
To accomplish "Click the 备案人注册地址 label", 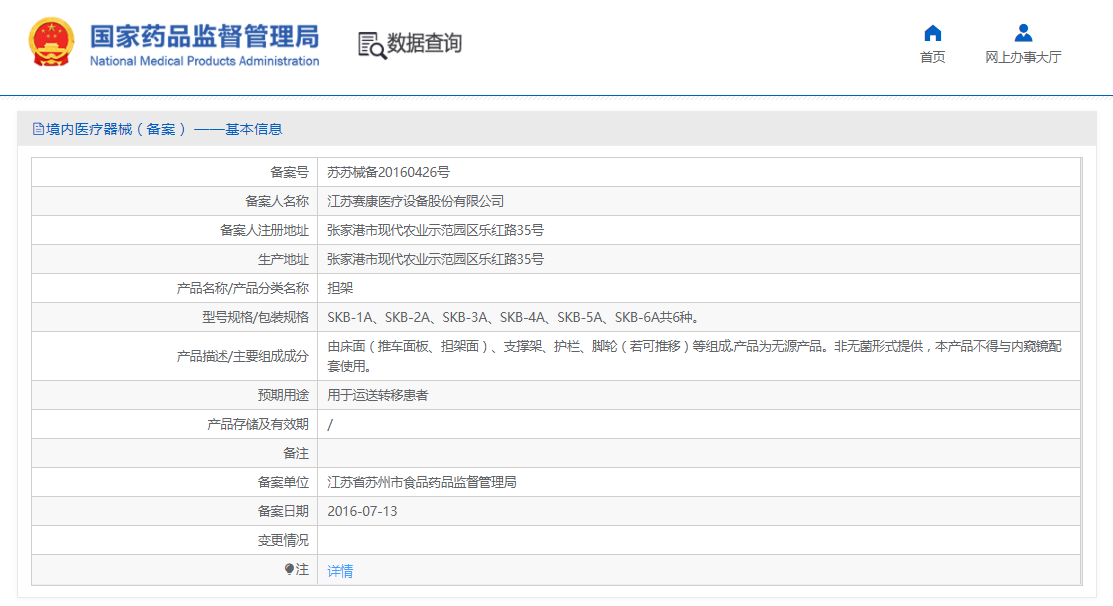I will pos(264,231).
